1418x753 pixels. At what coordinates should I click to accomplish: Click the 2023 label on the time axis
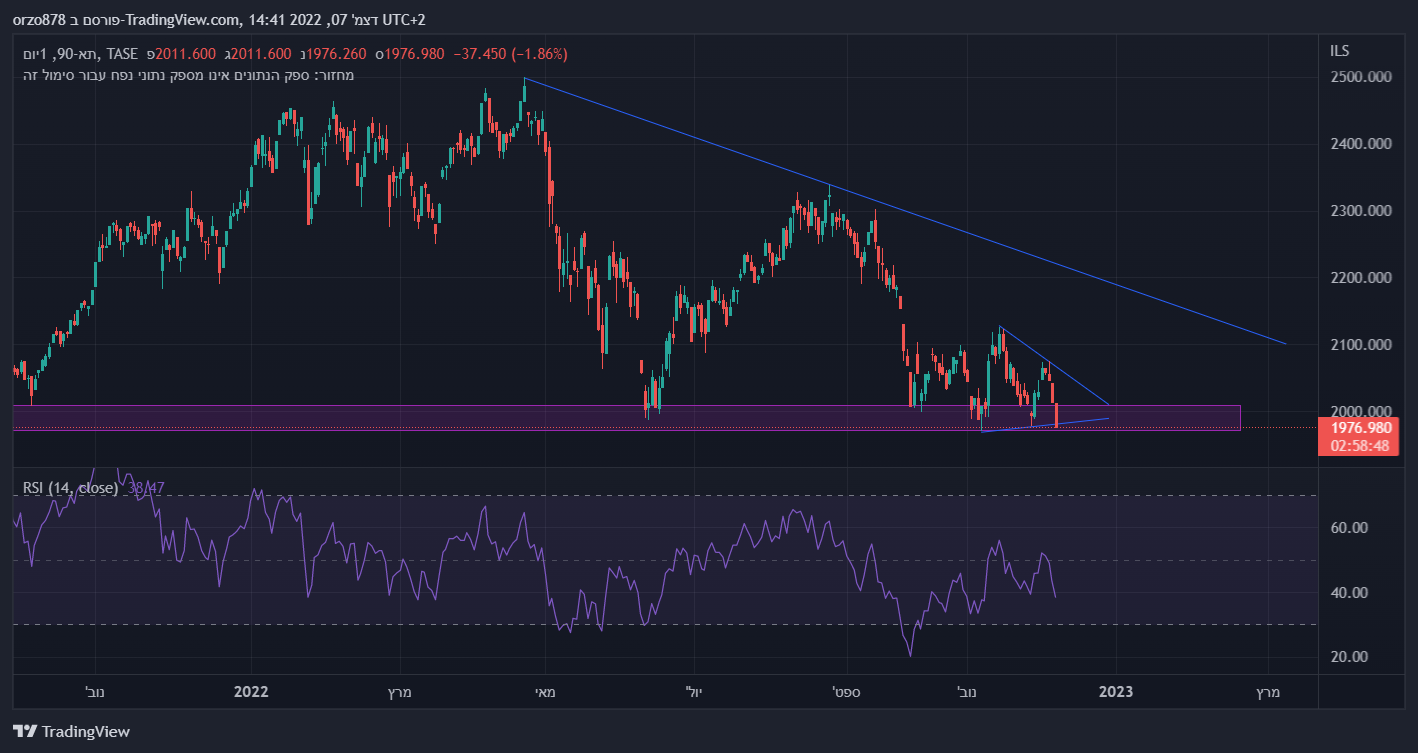(1116, 691)
